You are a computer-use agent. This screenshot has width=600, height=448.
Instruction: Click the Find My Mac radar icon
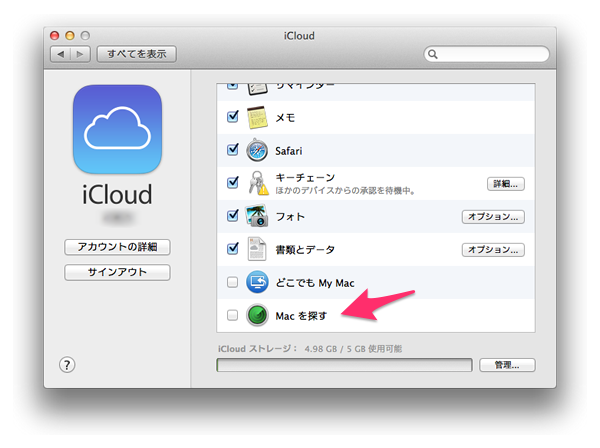(257, 315)
